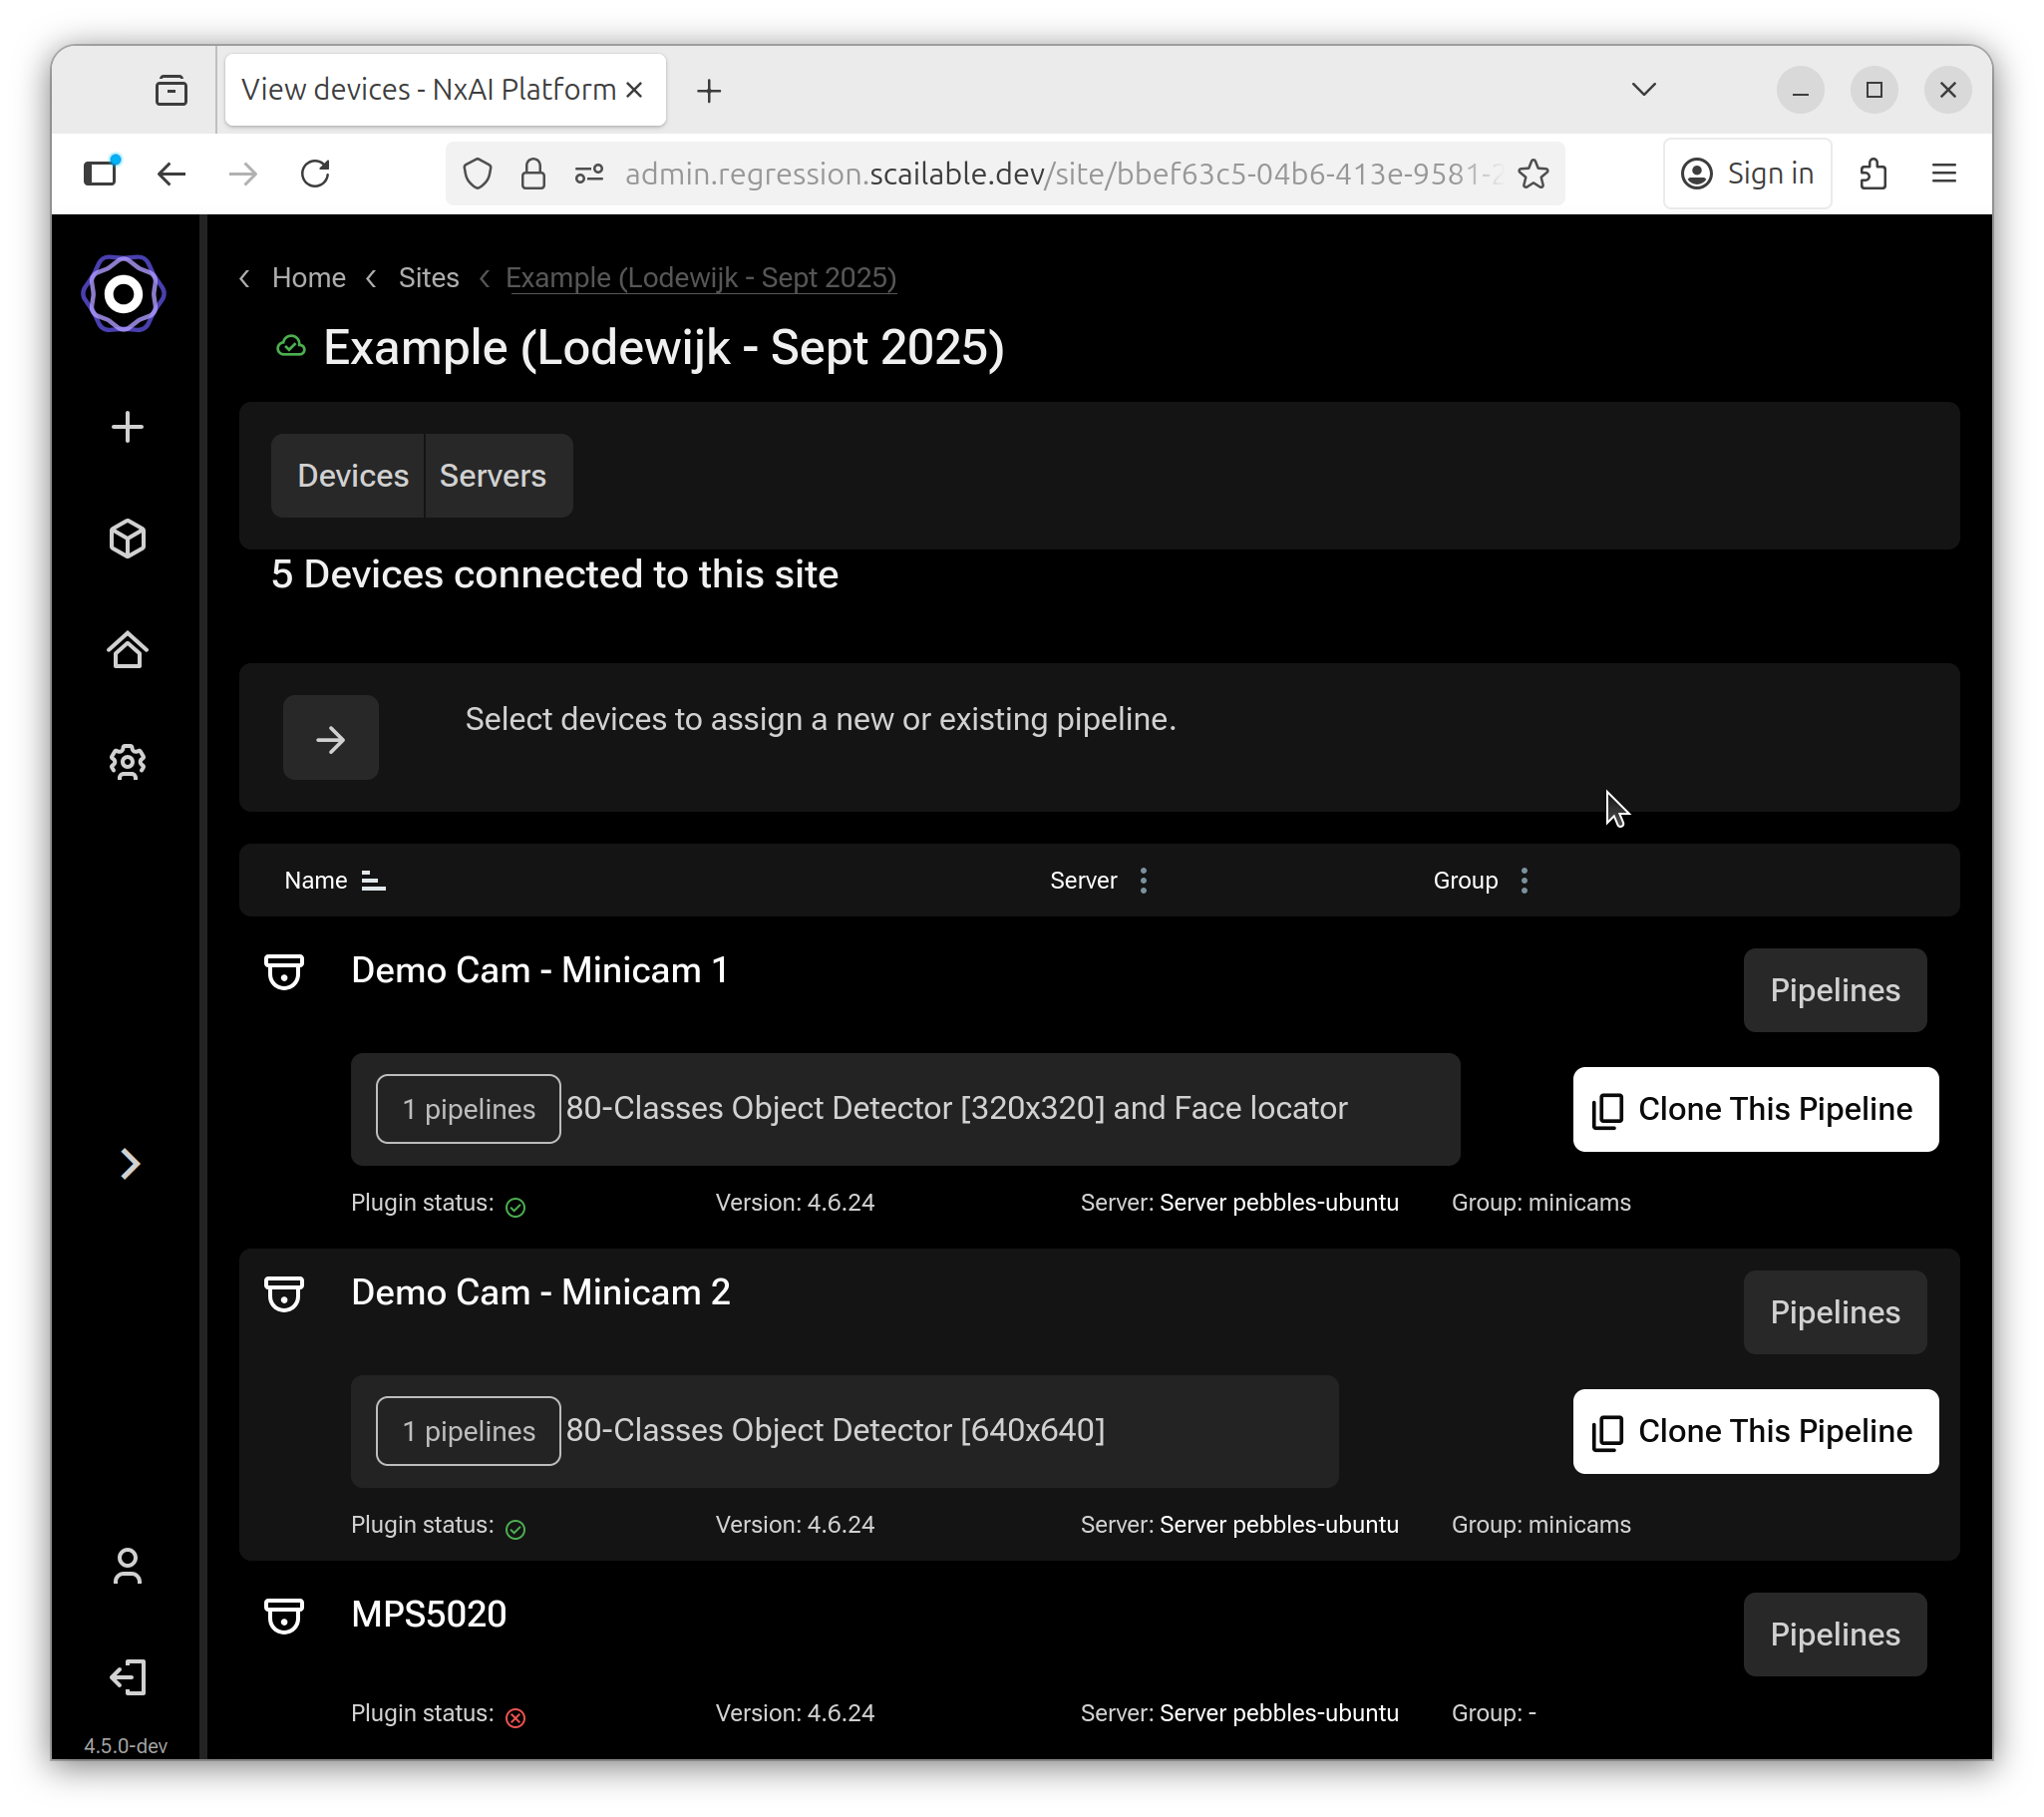Screen dimensions: 2044x1817
Task: Click the NxAI logo in sidebar
Action: [x=124, y=294]
